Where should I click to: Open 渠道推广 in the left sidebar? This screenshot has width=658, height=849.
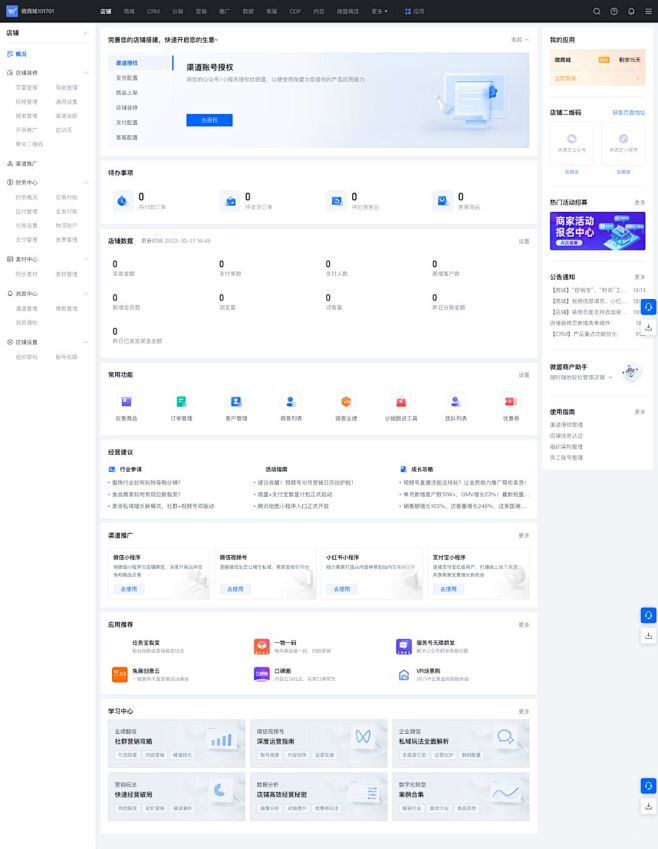point(26,164)
